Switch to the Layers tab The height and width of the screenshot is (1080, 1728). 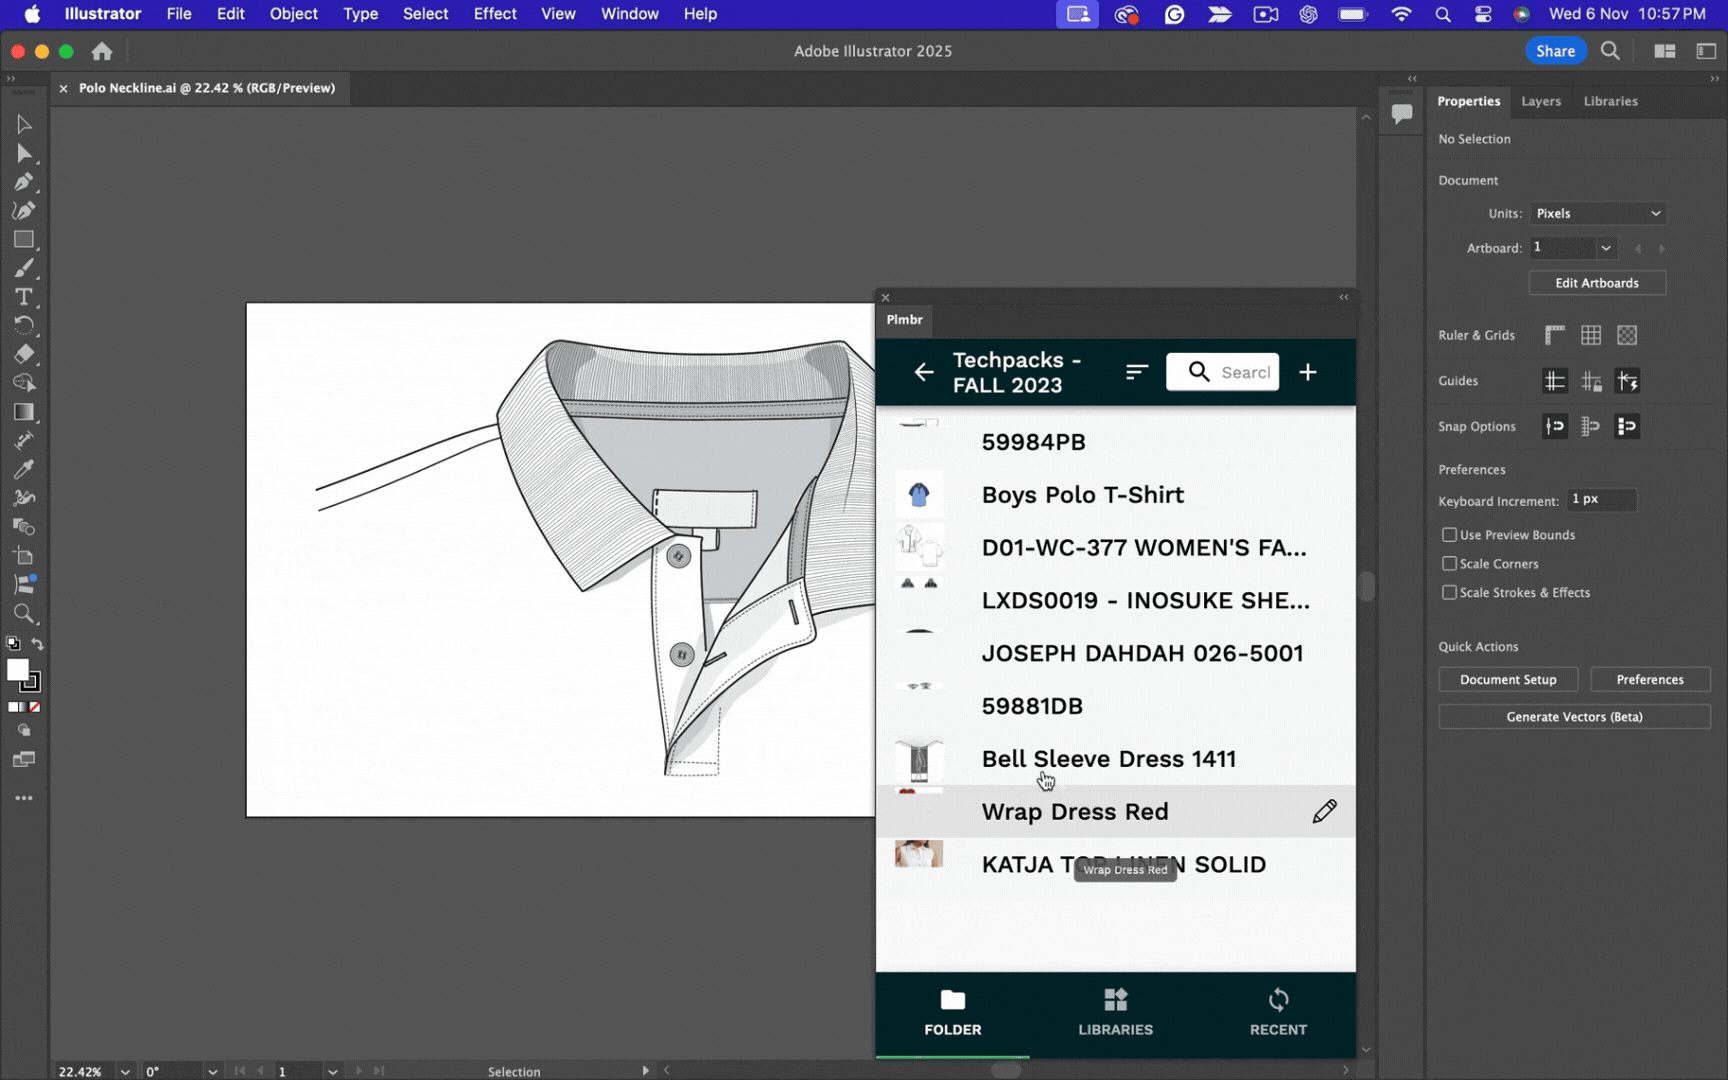[x=1540, y=101]
